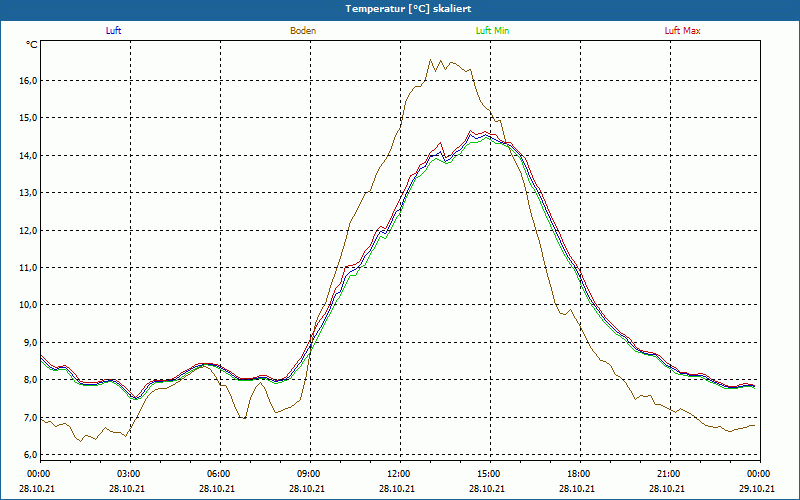Click the 12,0 y-axis value
Screen dimensions: 800x500
pos(29,231)
